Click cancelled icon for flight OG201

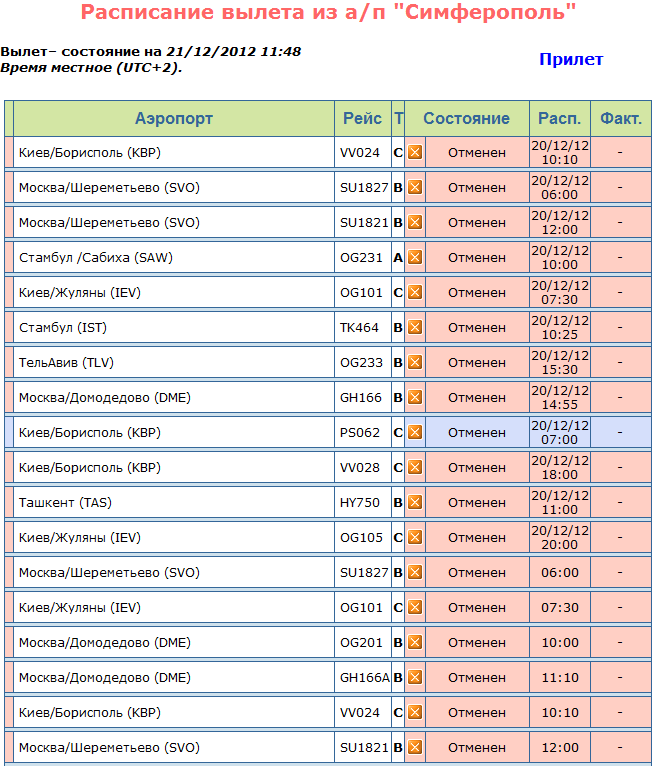point(415,642)
